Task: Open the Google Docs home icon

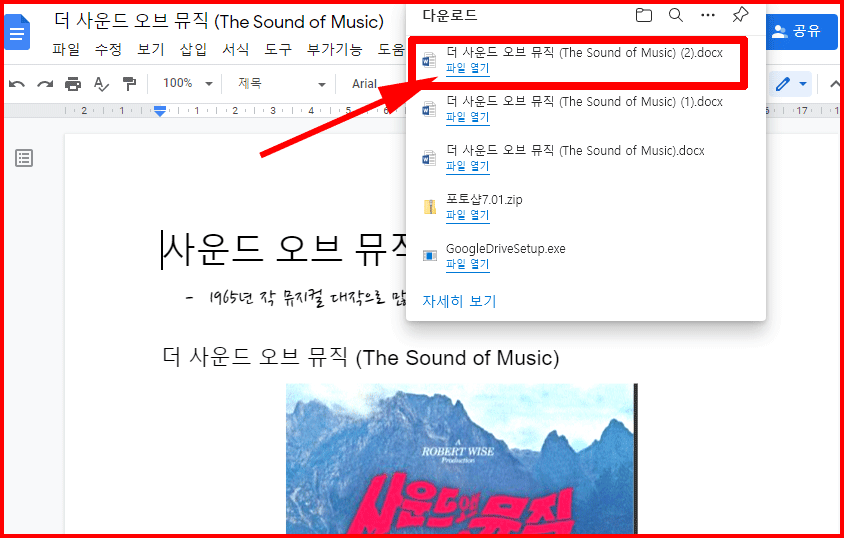Action: click(x=17, y=33)
